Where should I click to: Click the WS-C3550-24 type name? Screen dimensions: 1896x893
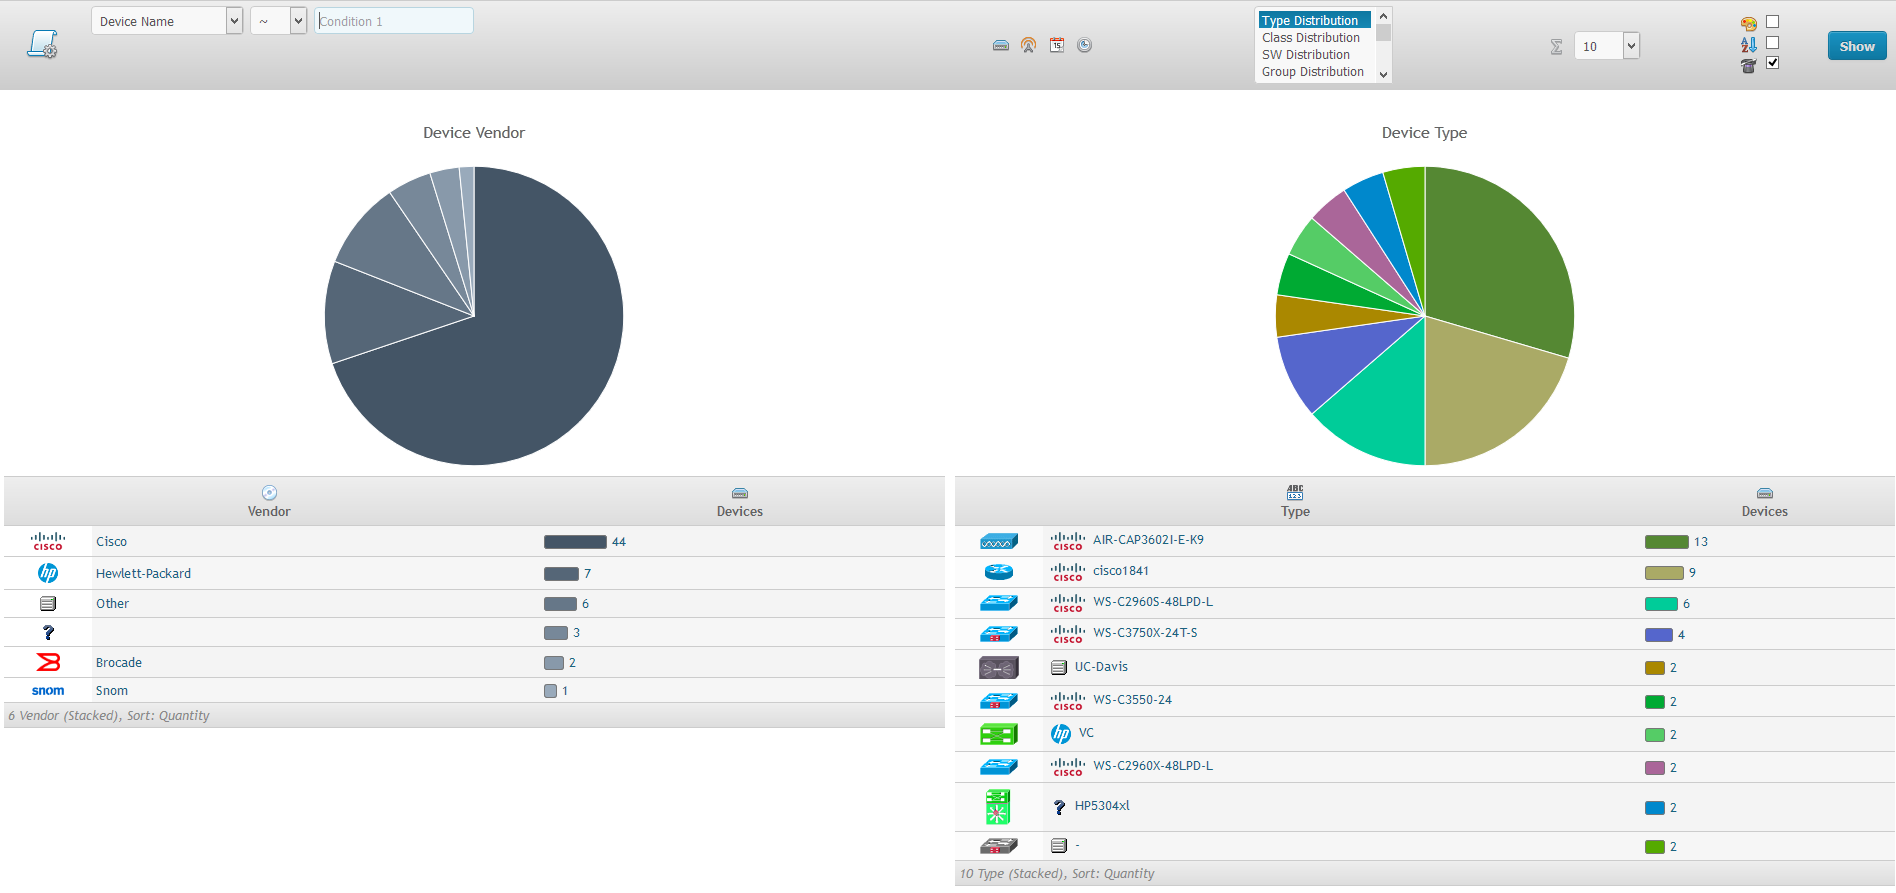[x=1133, y=700]
